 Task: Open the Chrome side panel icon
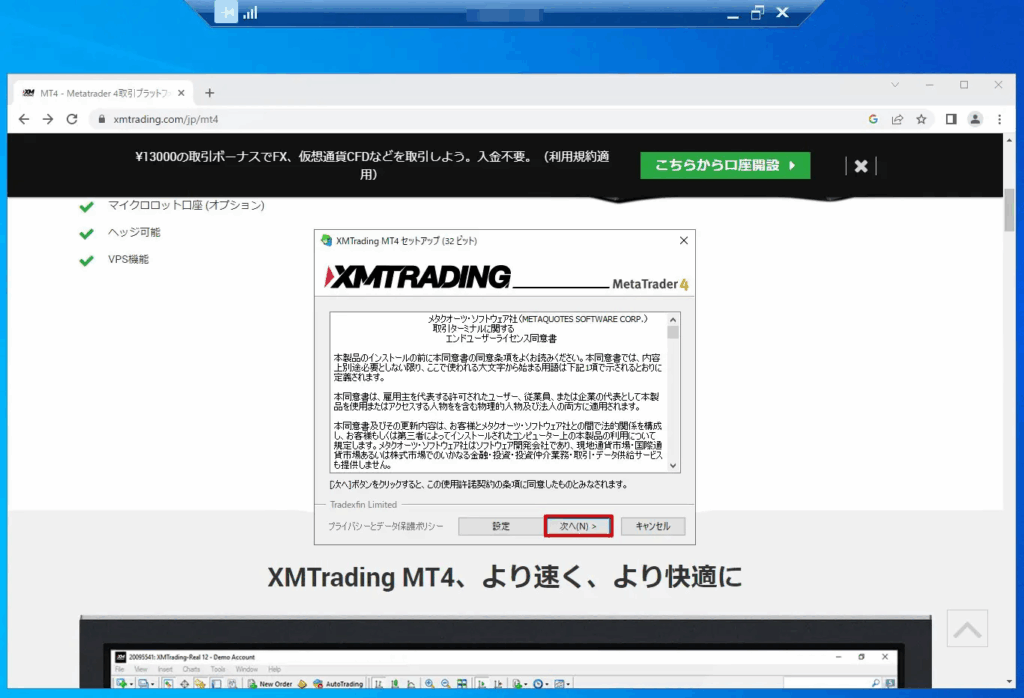[951, 119]
